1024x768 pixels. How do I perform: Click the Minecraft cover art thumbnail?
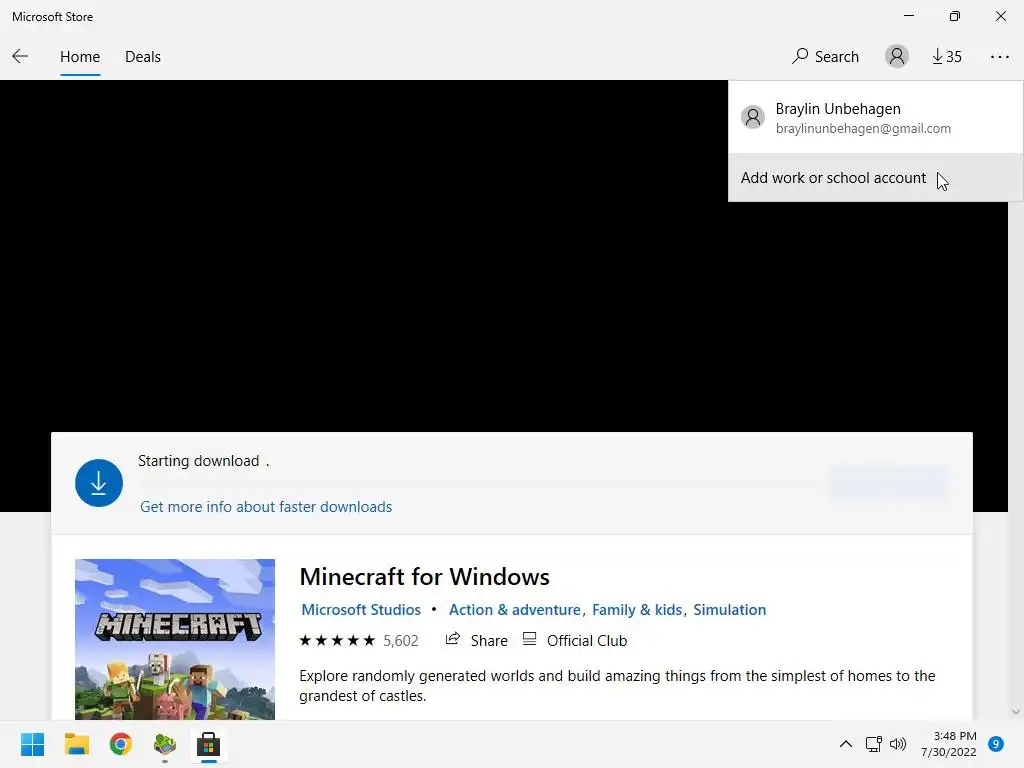tap(175, 639)
